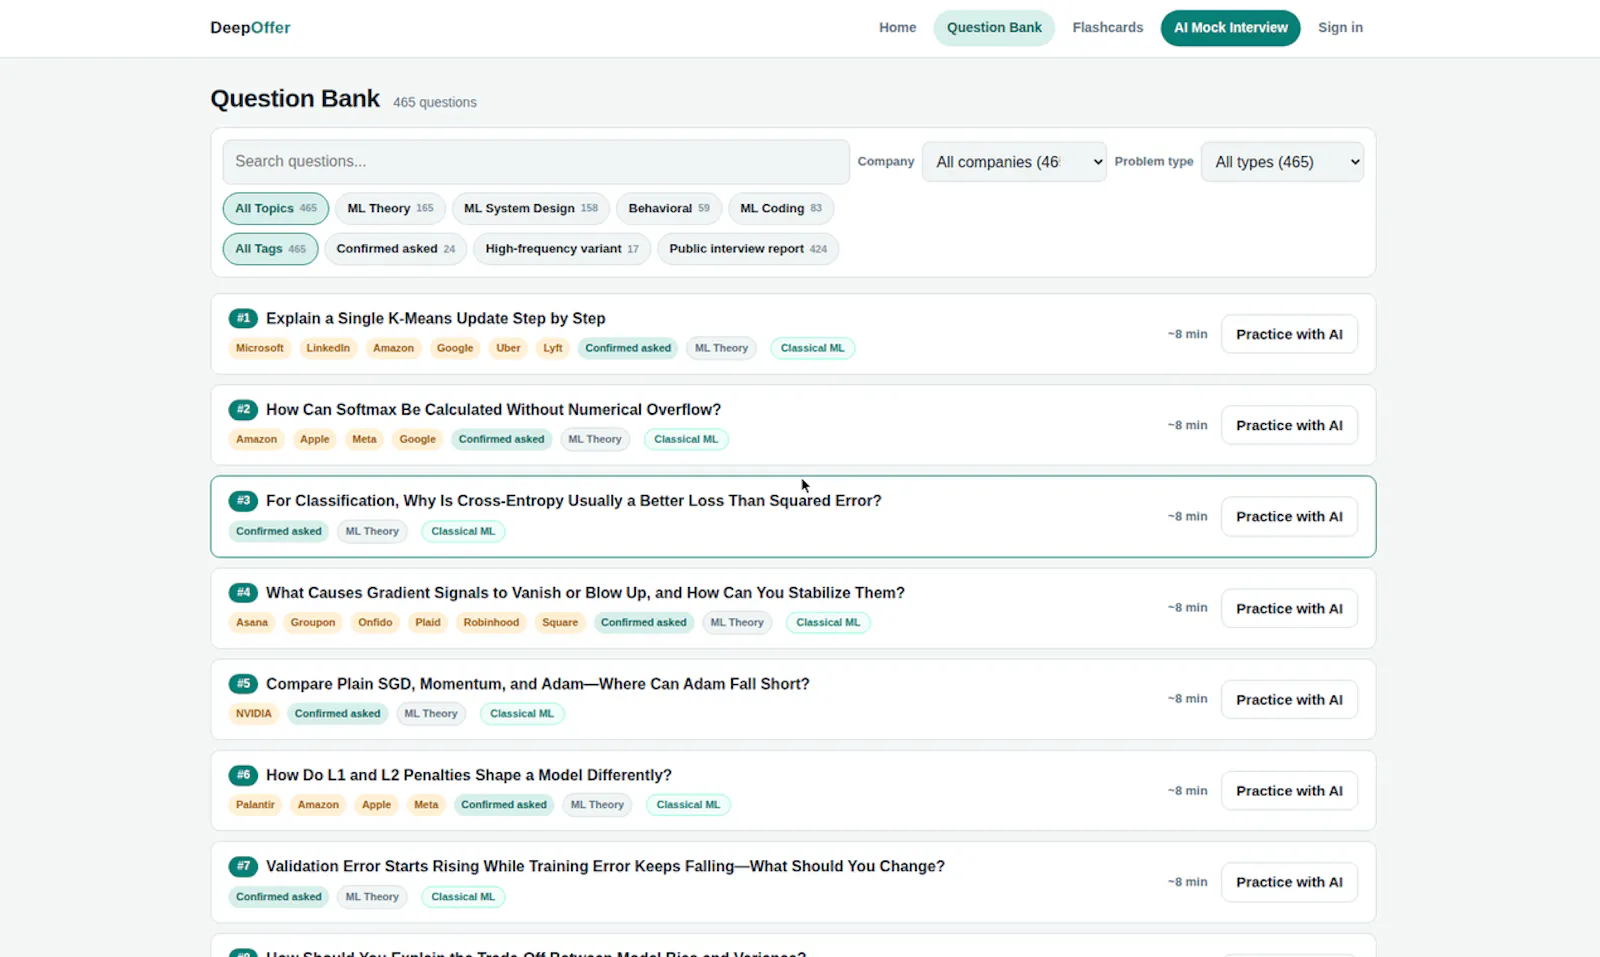This screenshot has width=1600, height=957.
Task: Select the All Topics filter chip
Action: pyautogui.click(x=276, y=208)
